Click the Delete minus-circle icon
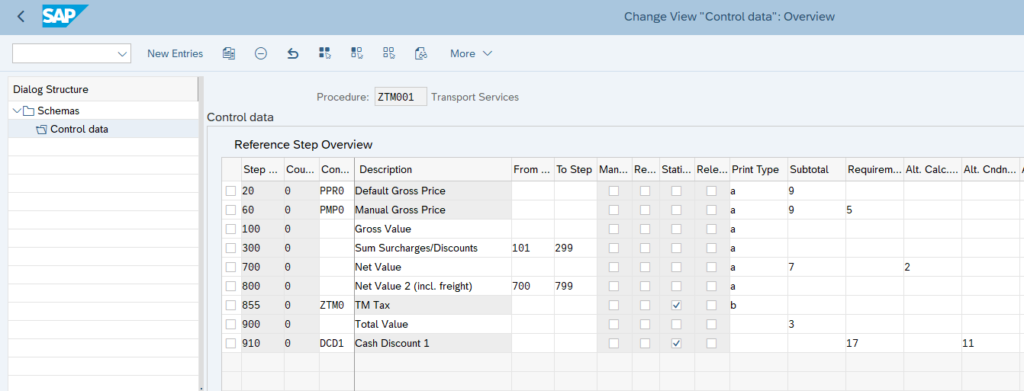The image size is (1024, 391). point(261,54)
